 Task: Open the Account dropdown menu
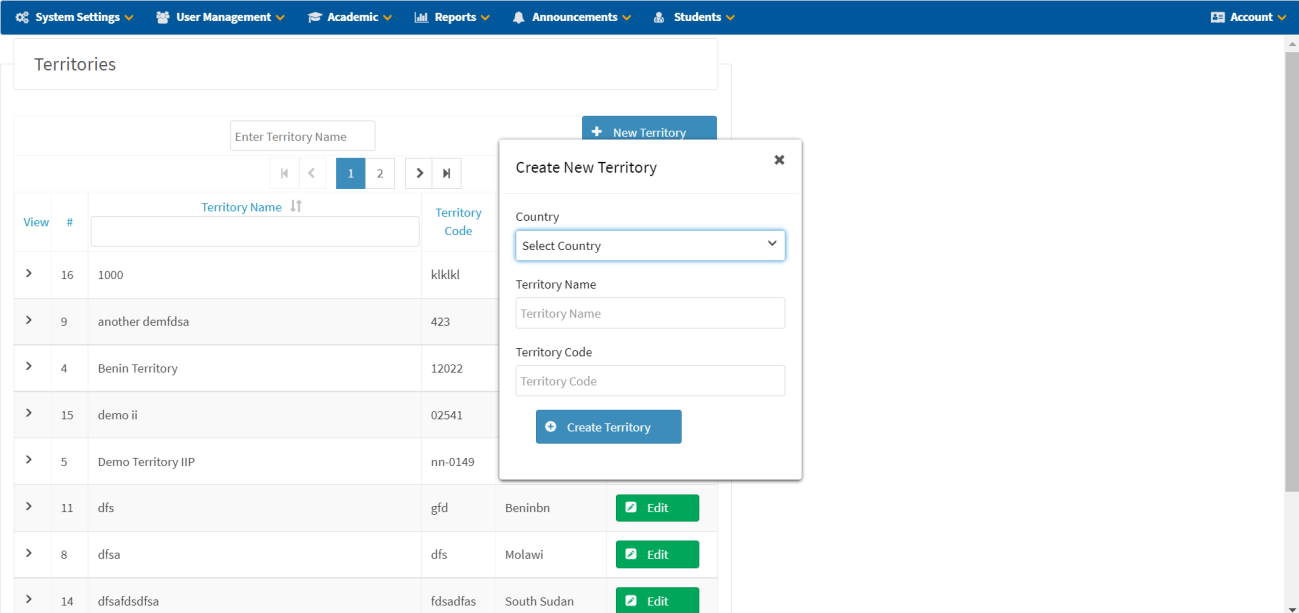click(x=1248, y=17)
